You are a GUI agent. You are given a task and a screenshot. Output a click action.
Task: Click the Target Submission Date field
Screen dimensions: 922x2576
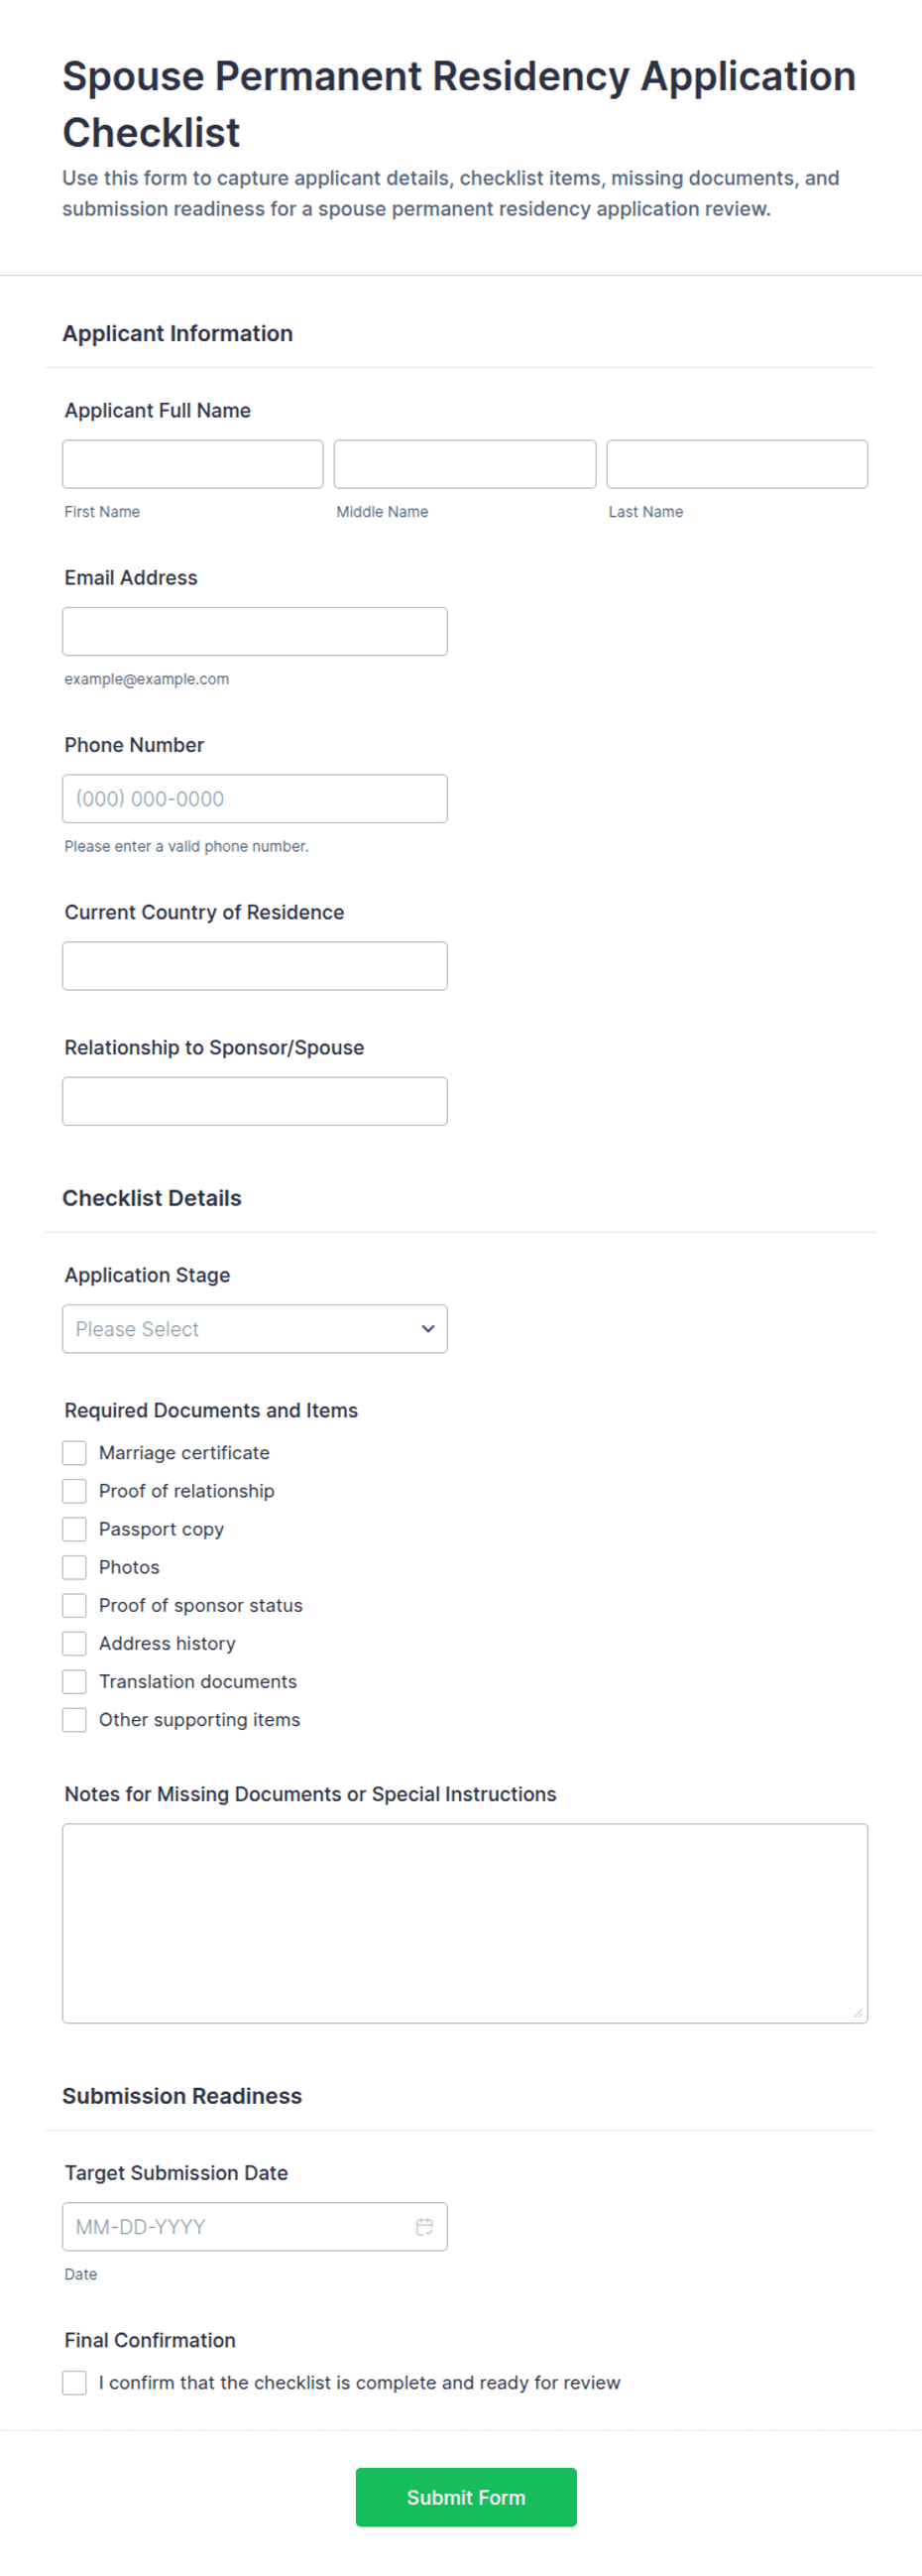click(x=255, y=2226)
